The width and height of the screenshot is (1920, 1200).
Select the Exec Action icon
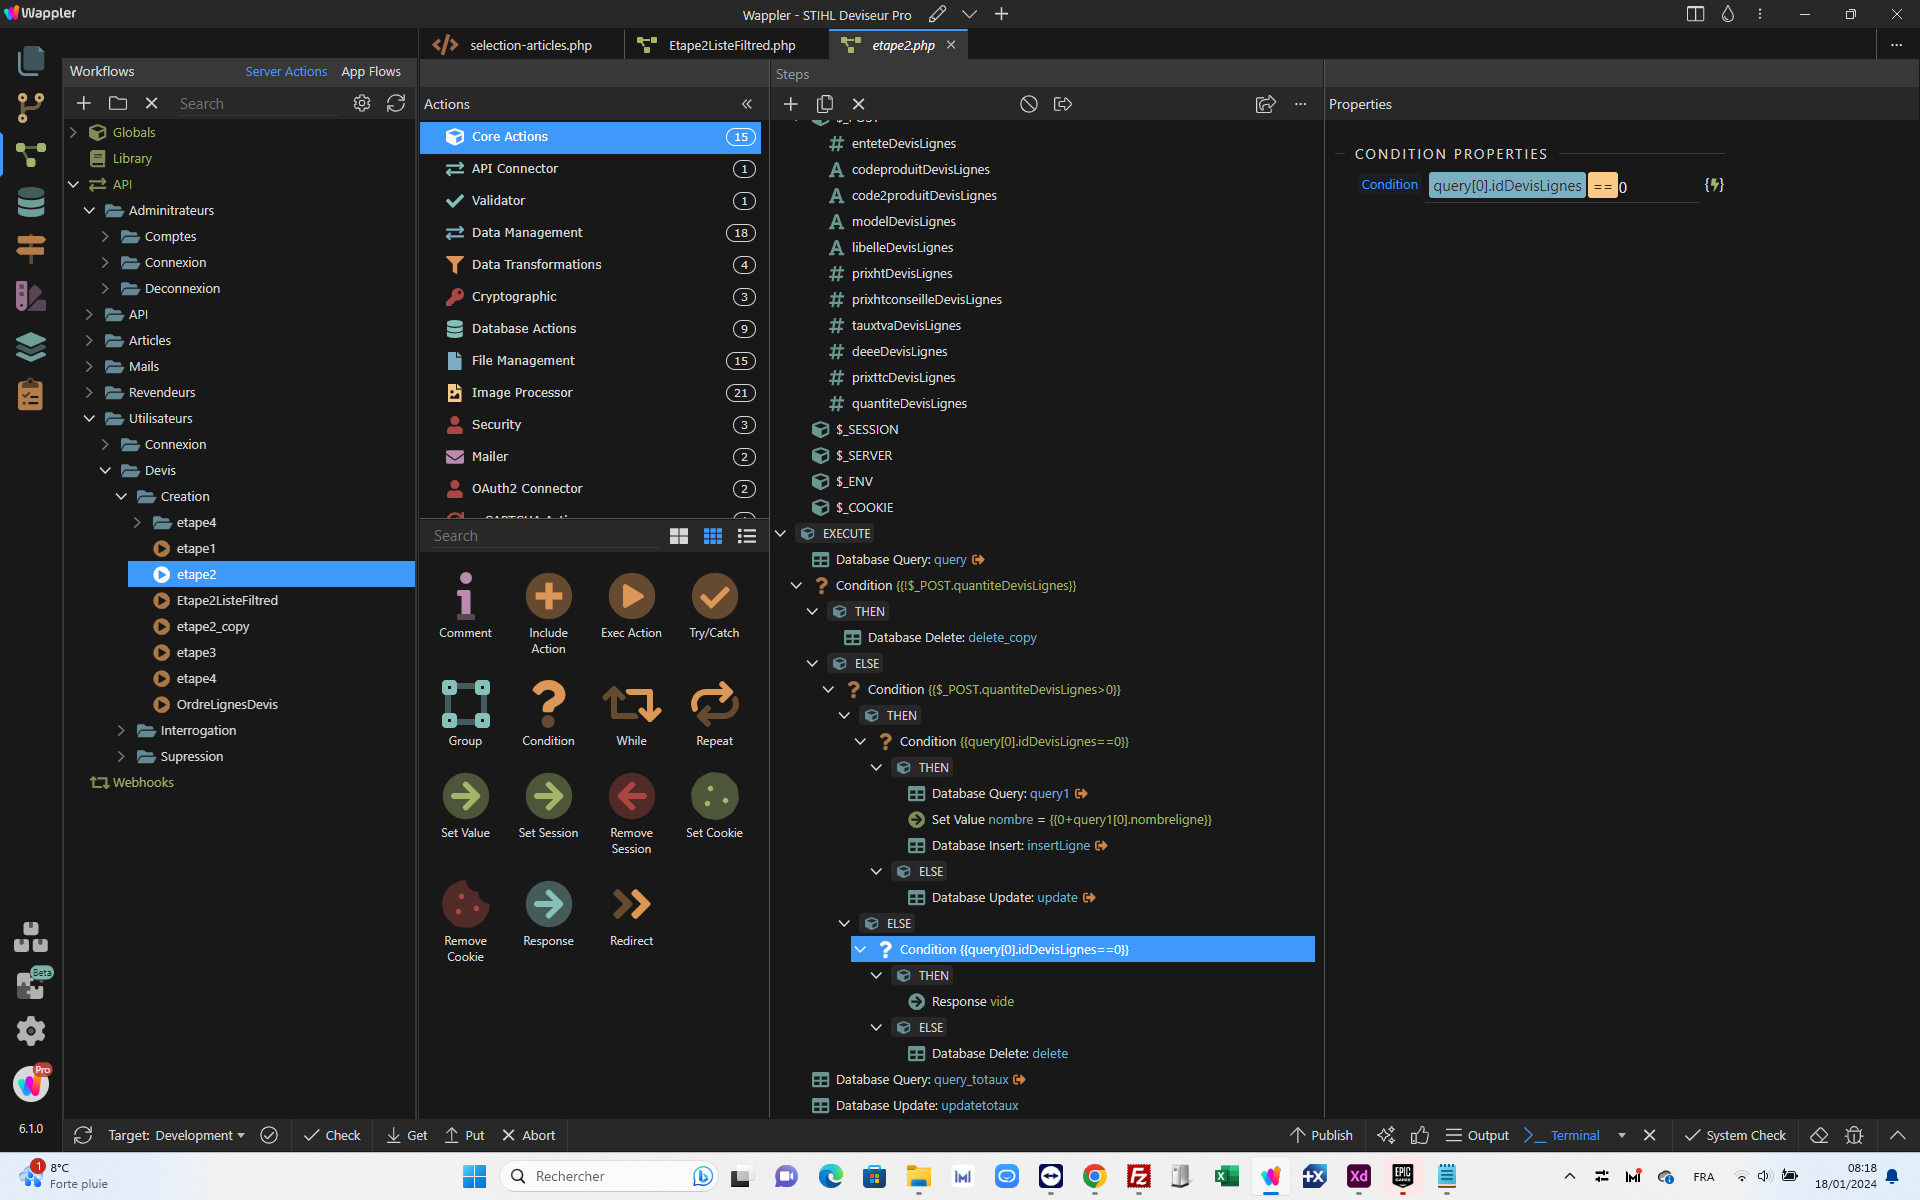(x=631, y=597)
